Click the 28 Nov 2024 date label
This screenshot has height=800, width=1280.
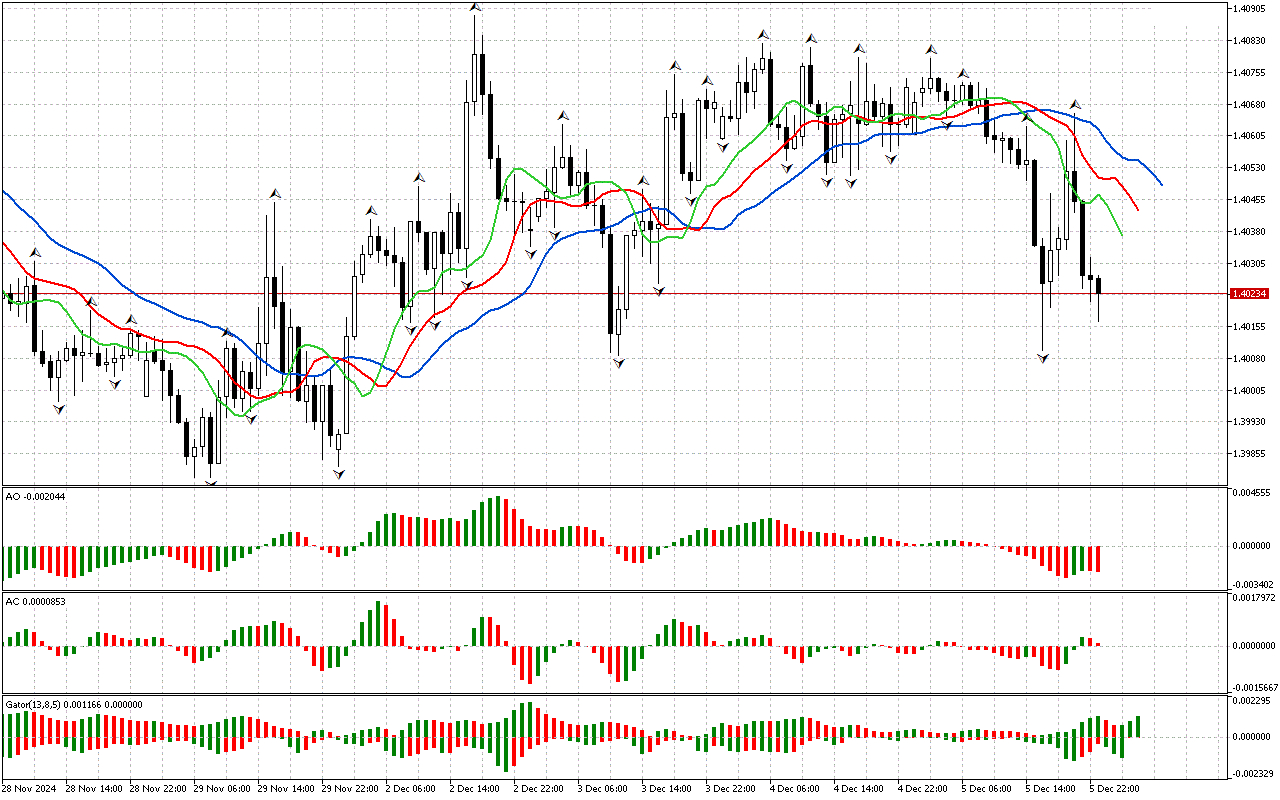[31, 789]
